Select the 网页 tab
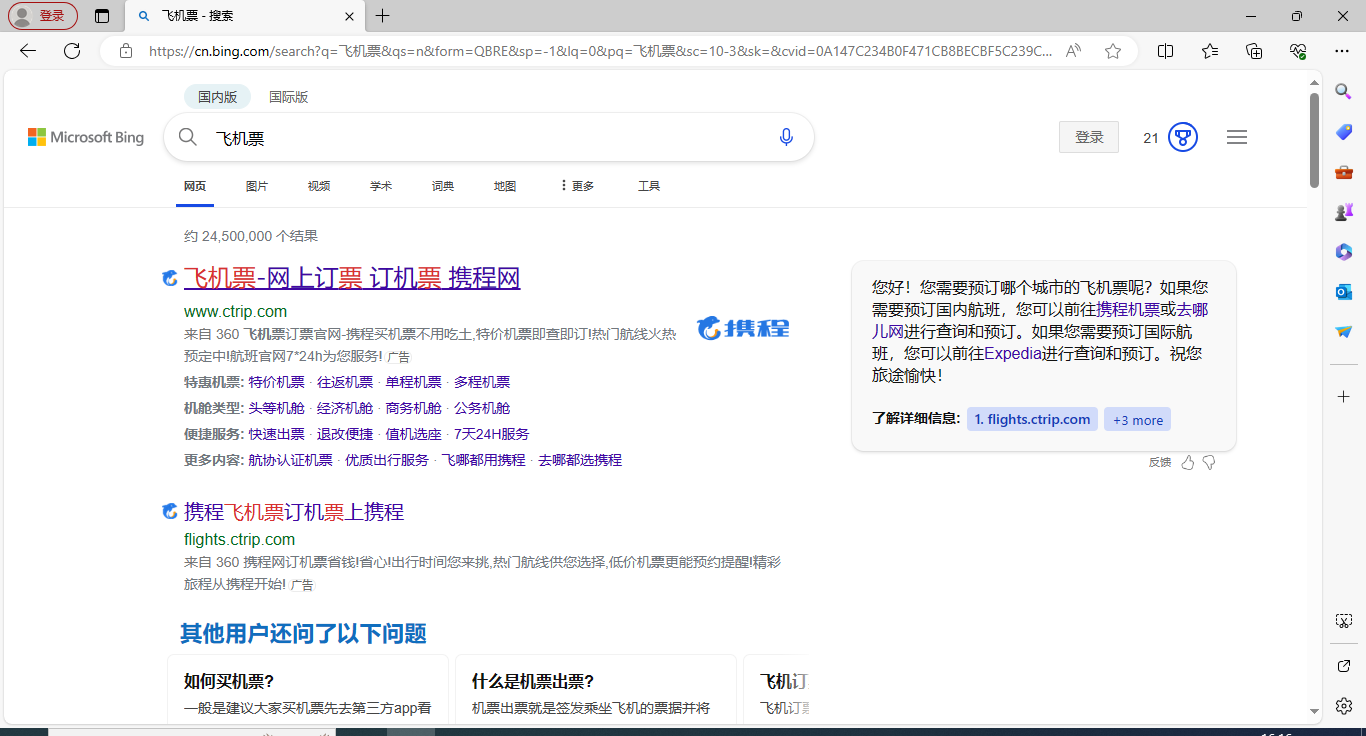The image size is (1366, 736). pyautogui.click(x=195, y=186)
